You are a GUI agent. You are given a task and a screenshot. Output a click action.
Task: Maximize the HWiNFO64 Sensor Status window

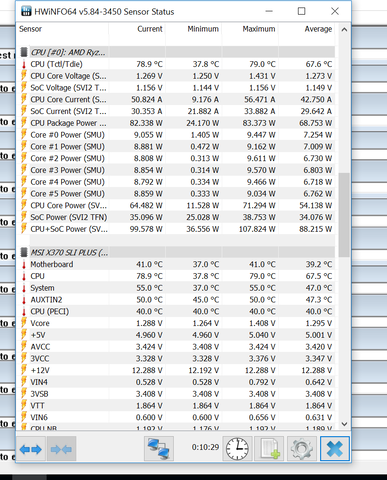(x=301, y=11)
